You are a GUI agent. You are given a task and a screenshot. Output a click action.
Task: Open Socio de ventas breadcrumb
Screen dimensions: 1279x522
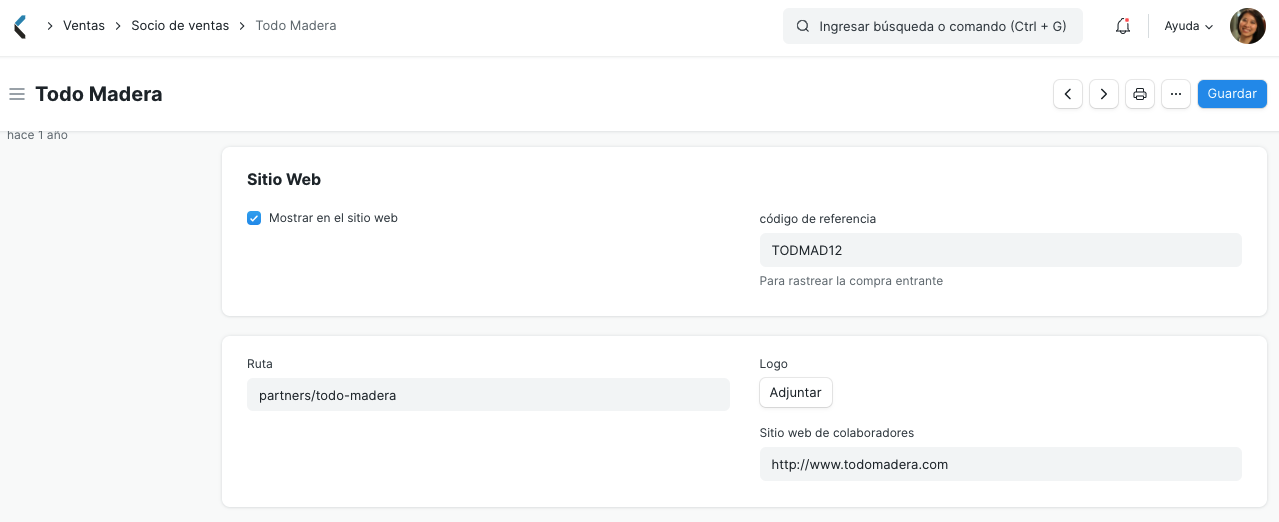180,26
